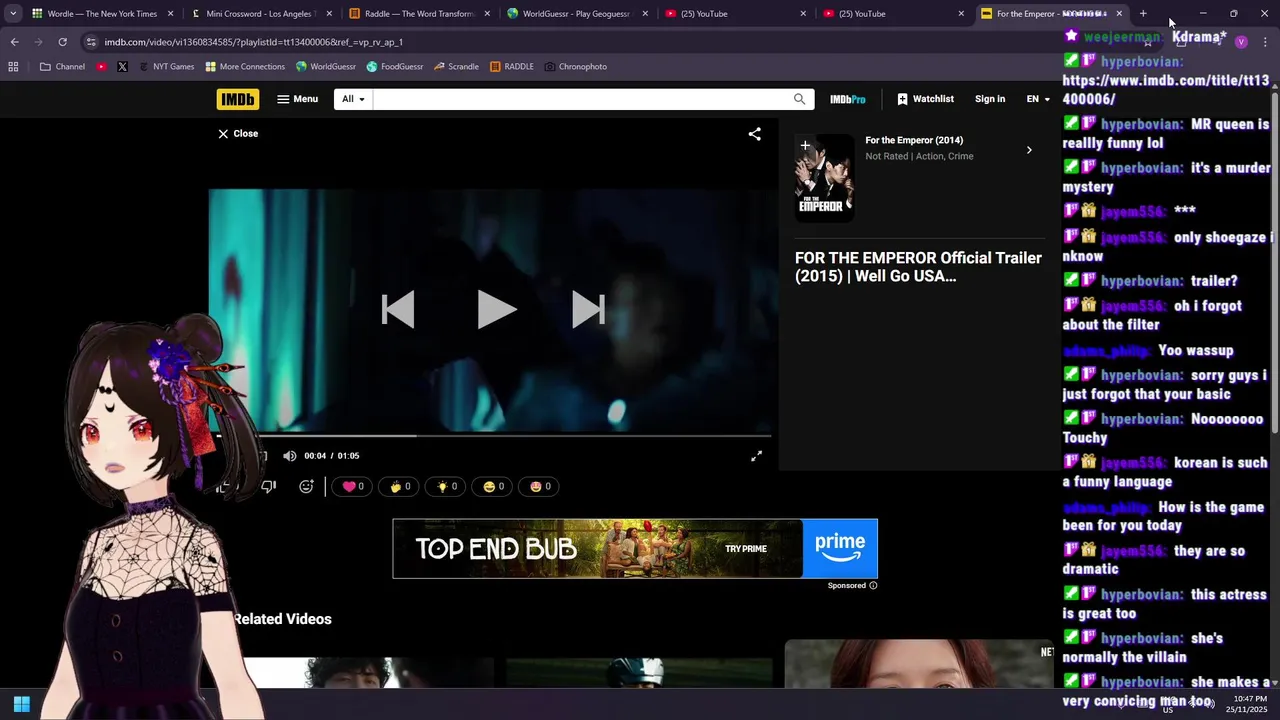This screenshot has height=720, width=1280.
Task: Open the IMDbPro link
Action: (848, 99)
